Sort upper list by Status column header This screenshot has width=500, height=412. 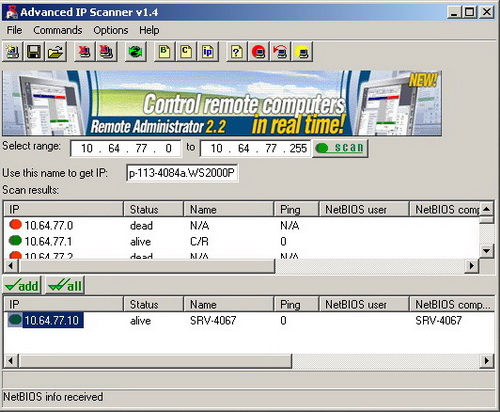tap(154, 209)
